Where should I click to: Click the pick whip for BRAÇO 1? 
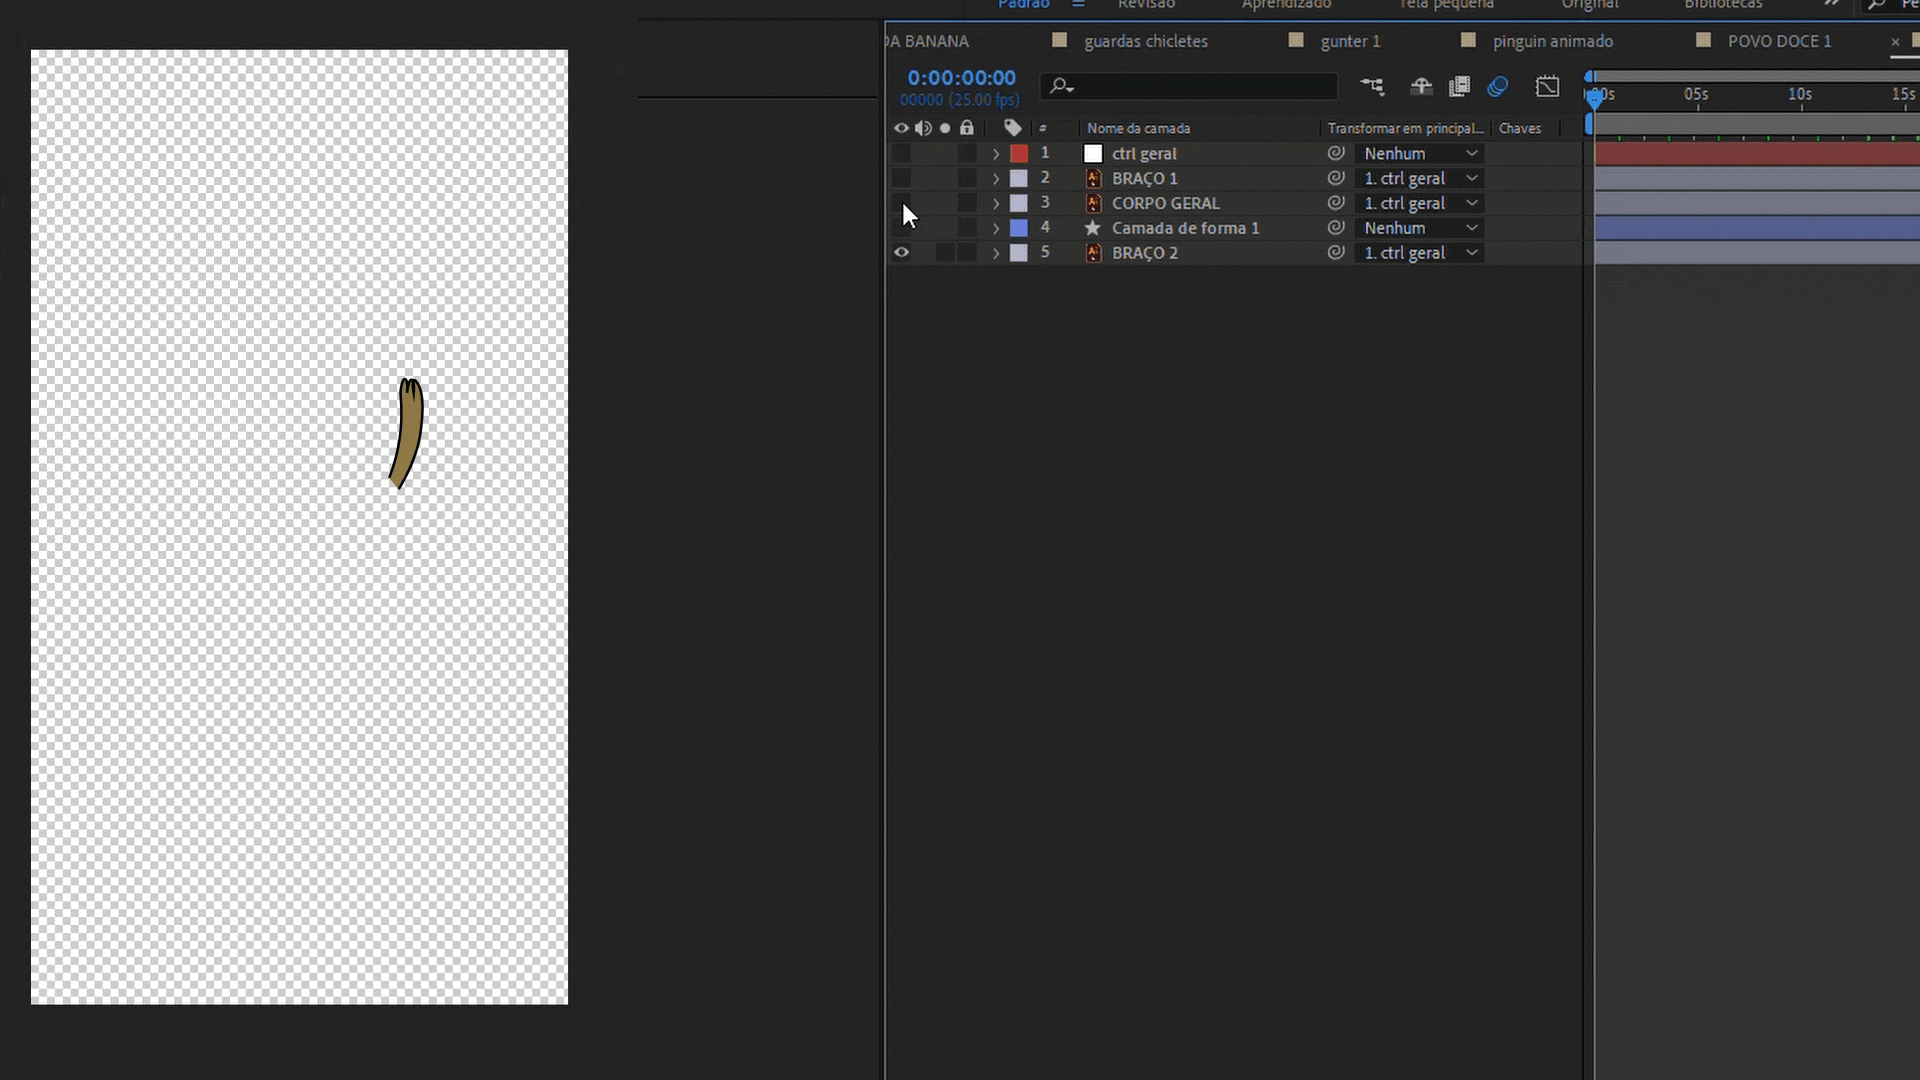pyautogui.click(x=1335, y=178)
